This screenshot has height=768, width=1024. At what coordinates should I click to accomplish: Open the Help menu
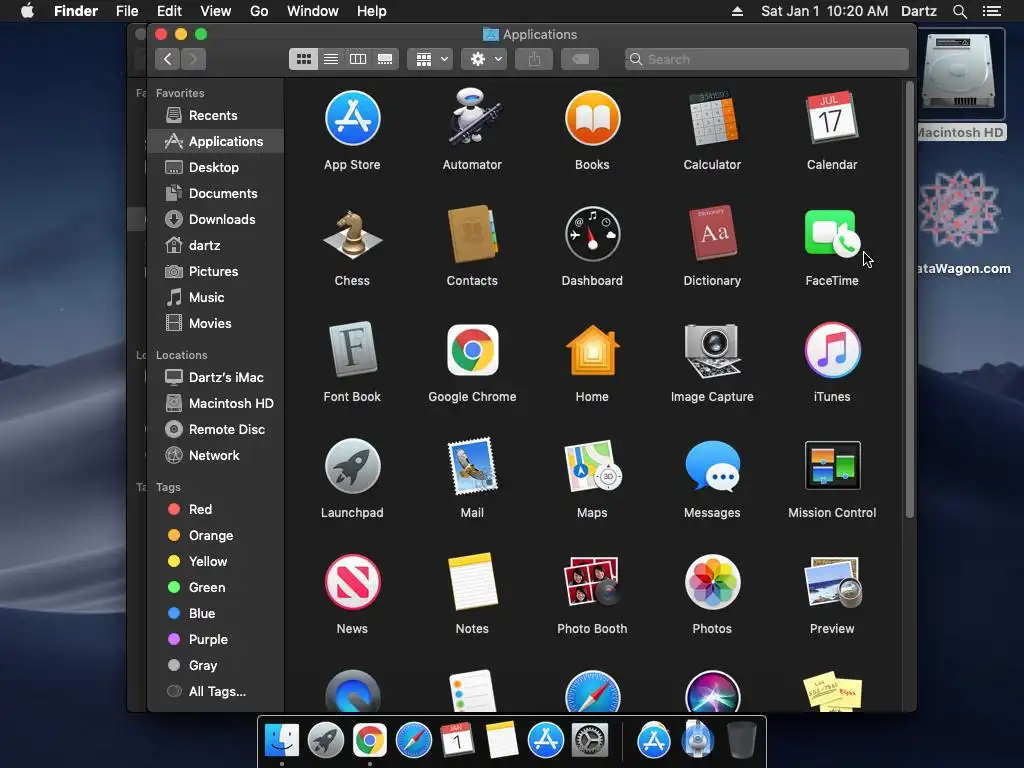click(372, 11)
